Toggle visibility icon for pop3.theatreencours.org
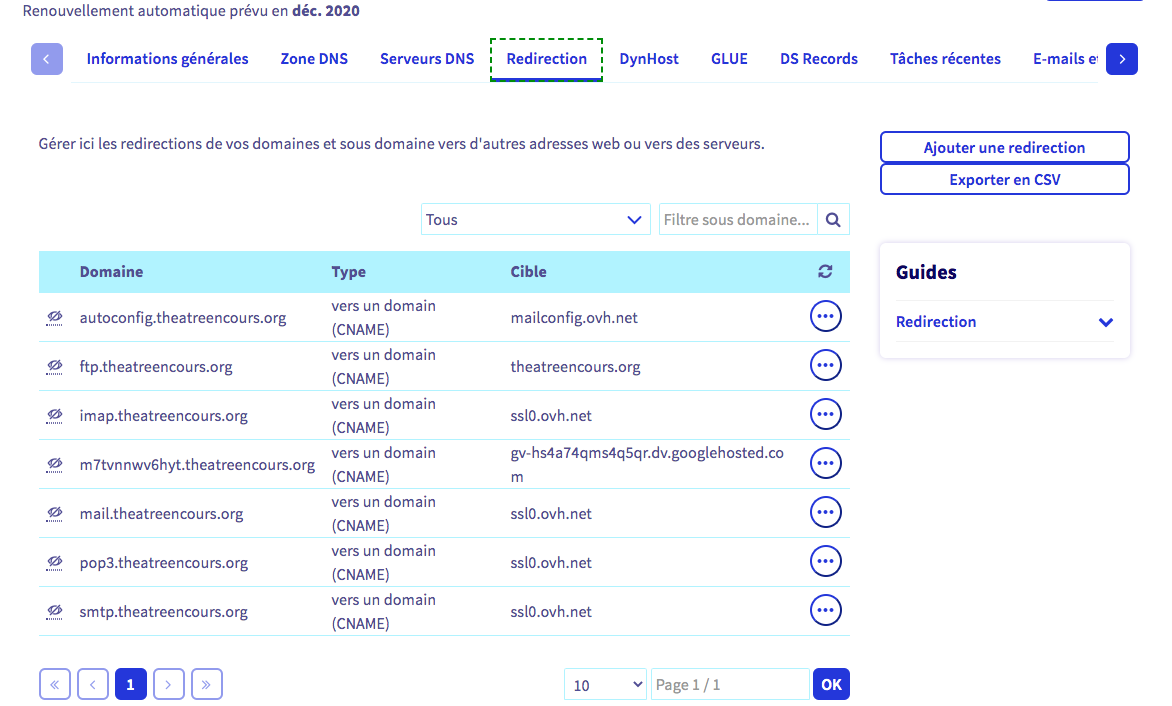The height and width of the screenshot is (706, 1172). coord(55,563)
